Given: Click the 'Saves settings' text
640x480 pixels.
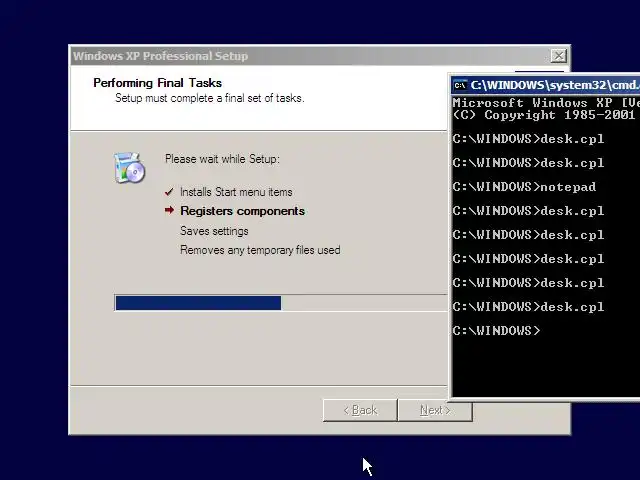Looking at the screenshot, I should pyautogui.click(x=214, y=231).
